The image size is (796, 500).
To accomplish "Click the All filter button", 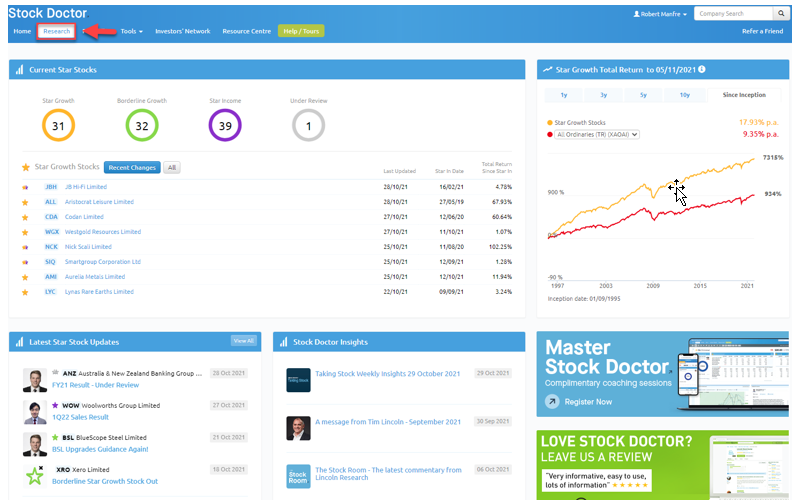I will tap(172, 168).
